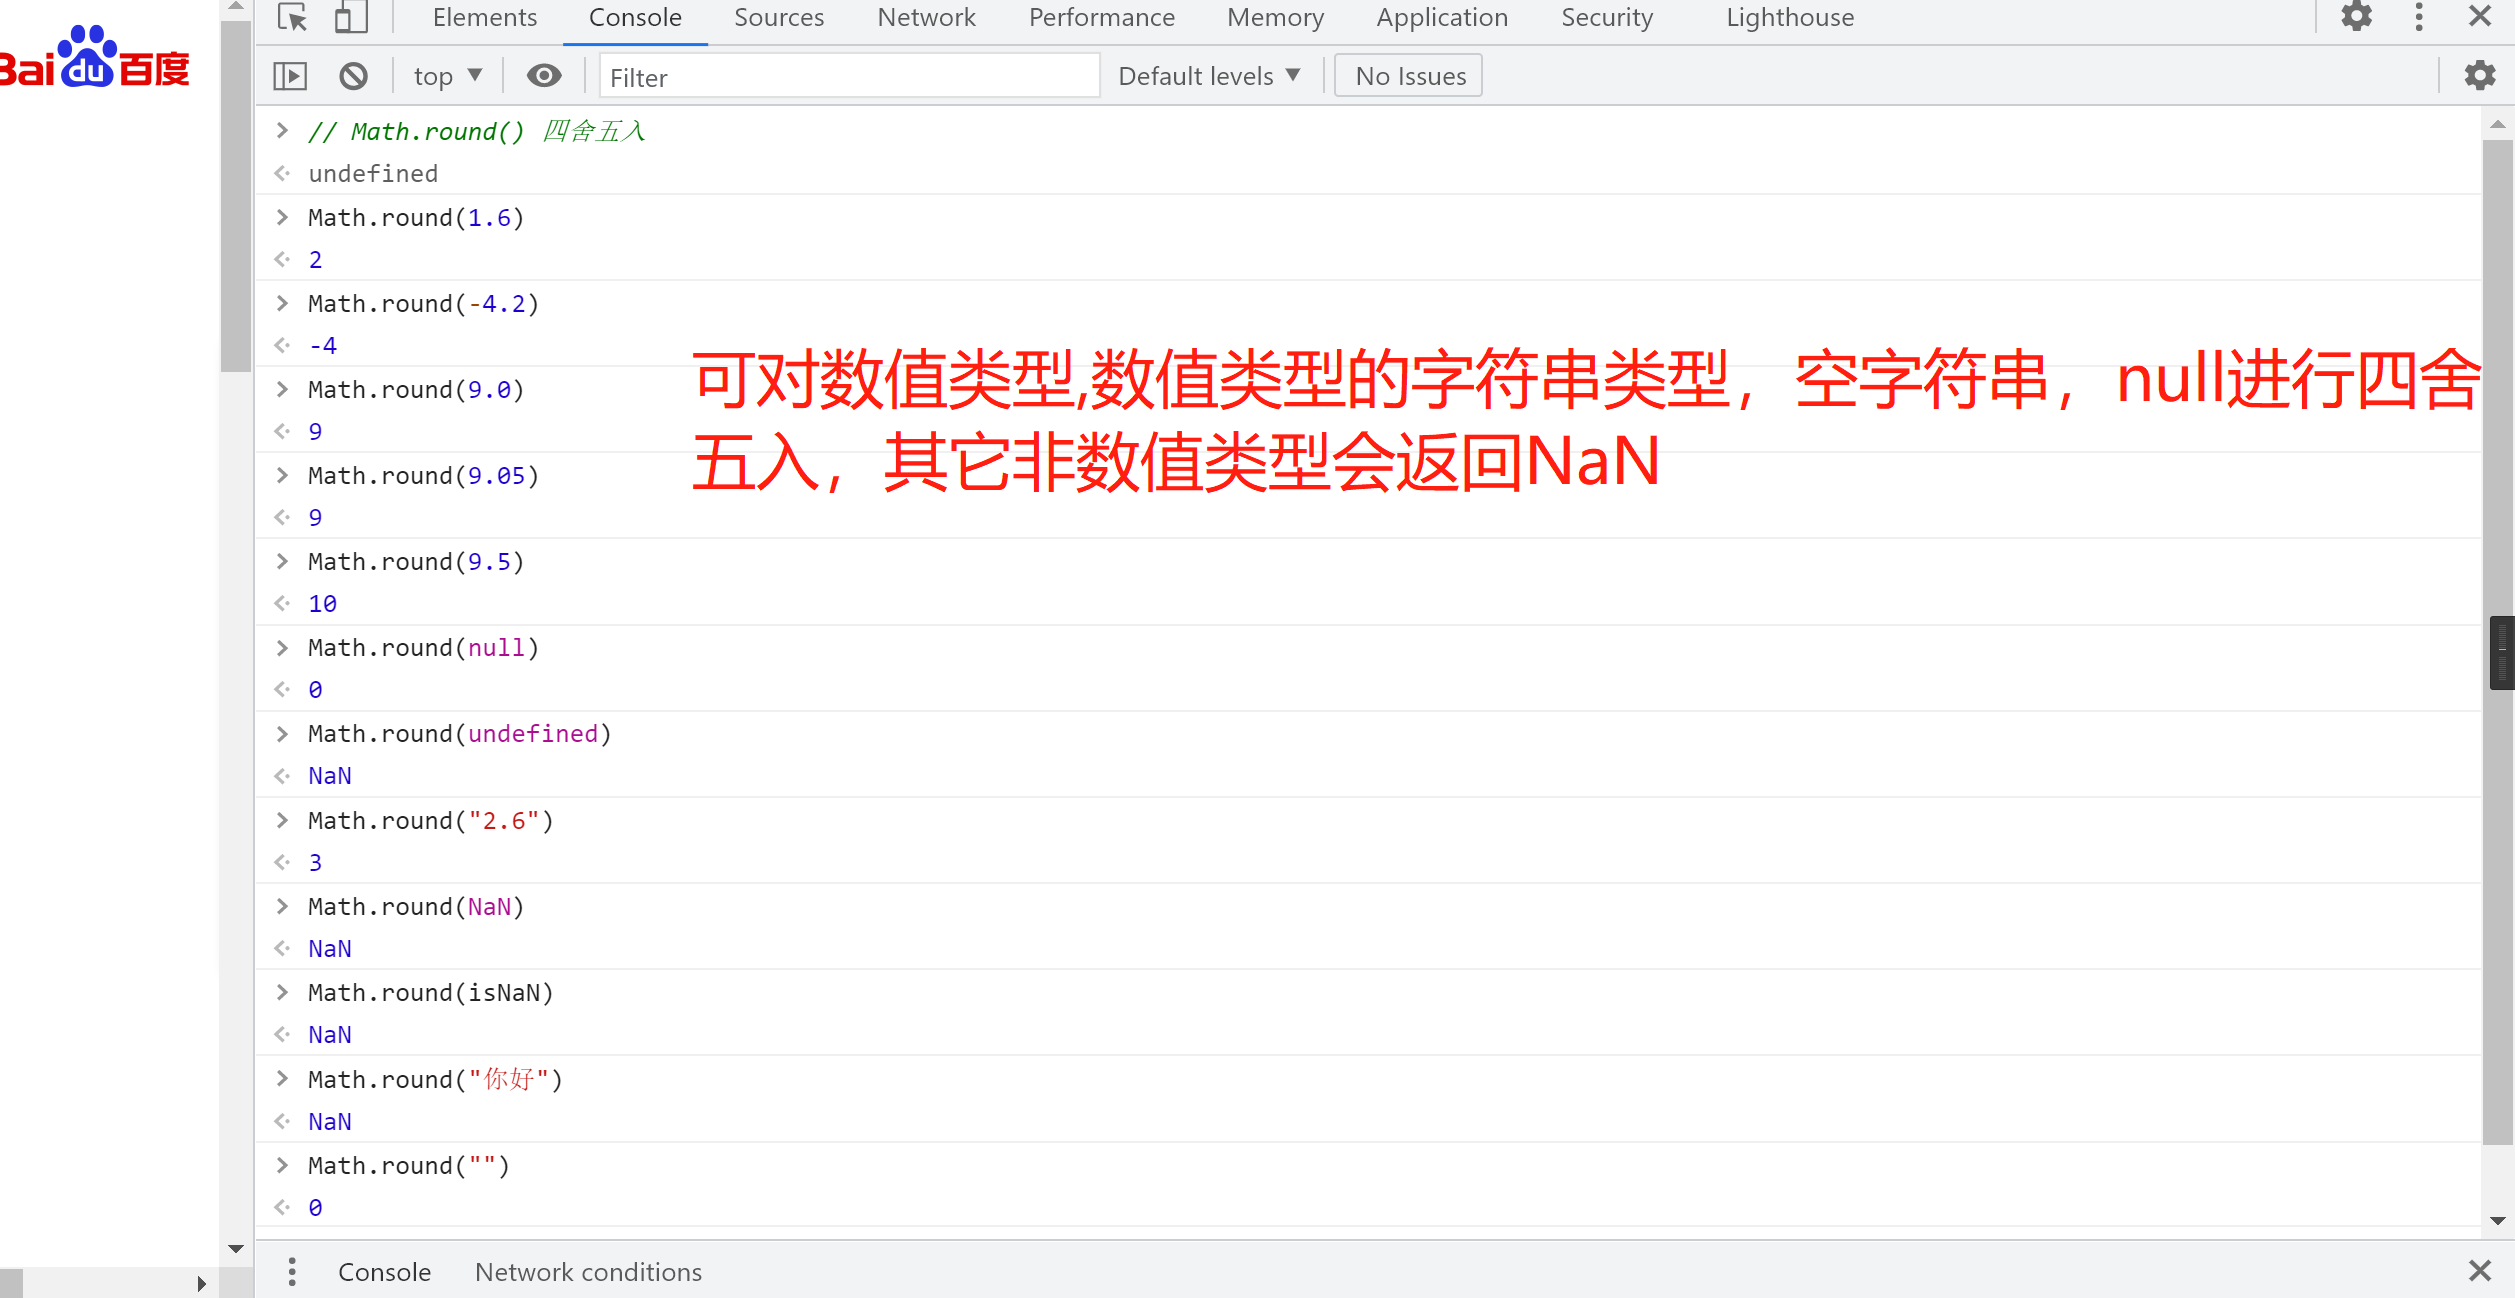Toggle the device toolbar icon
The height and width of the screenshot is (1298, 2515).
pos(350,17)
